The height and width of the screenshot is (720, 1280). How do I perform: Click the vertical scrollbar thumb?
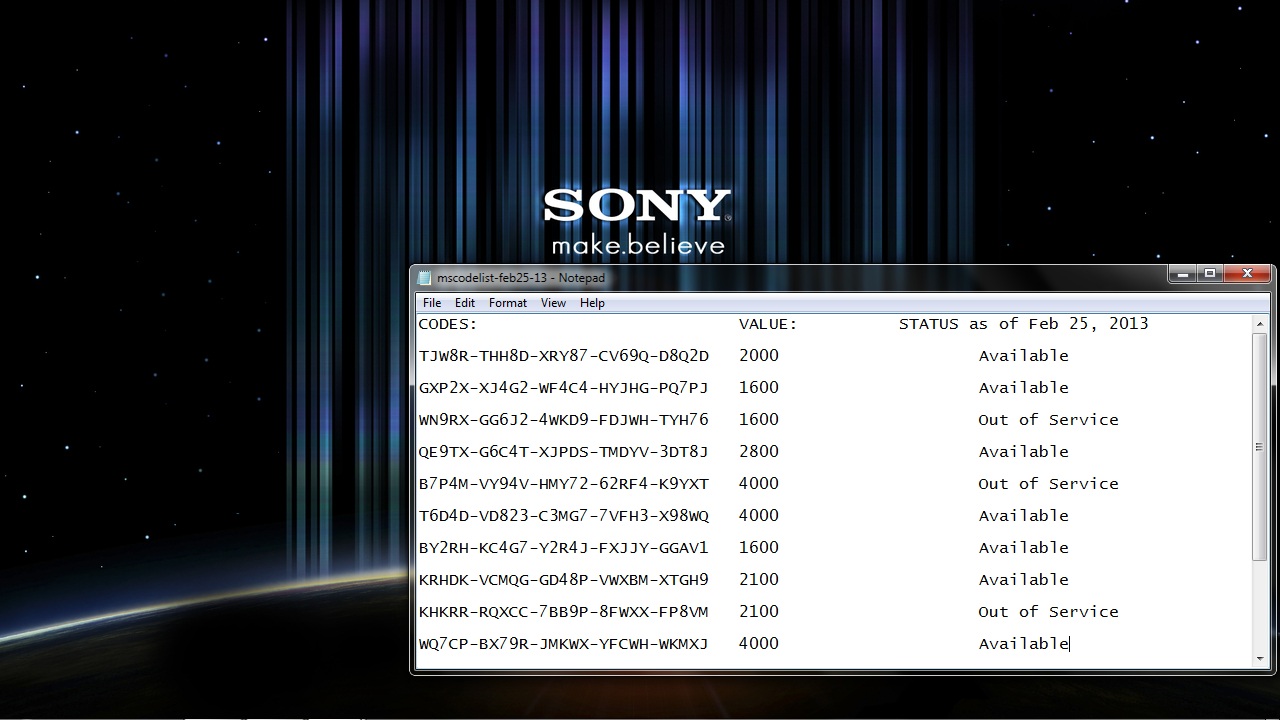tap(1260, 446)
